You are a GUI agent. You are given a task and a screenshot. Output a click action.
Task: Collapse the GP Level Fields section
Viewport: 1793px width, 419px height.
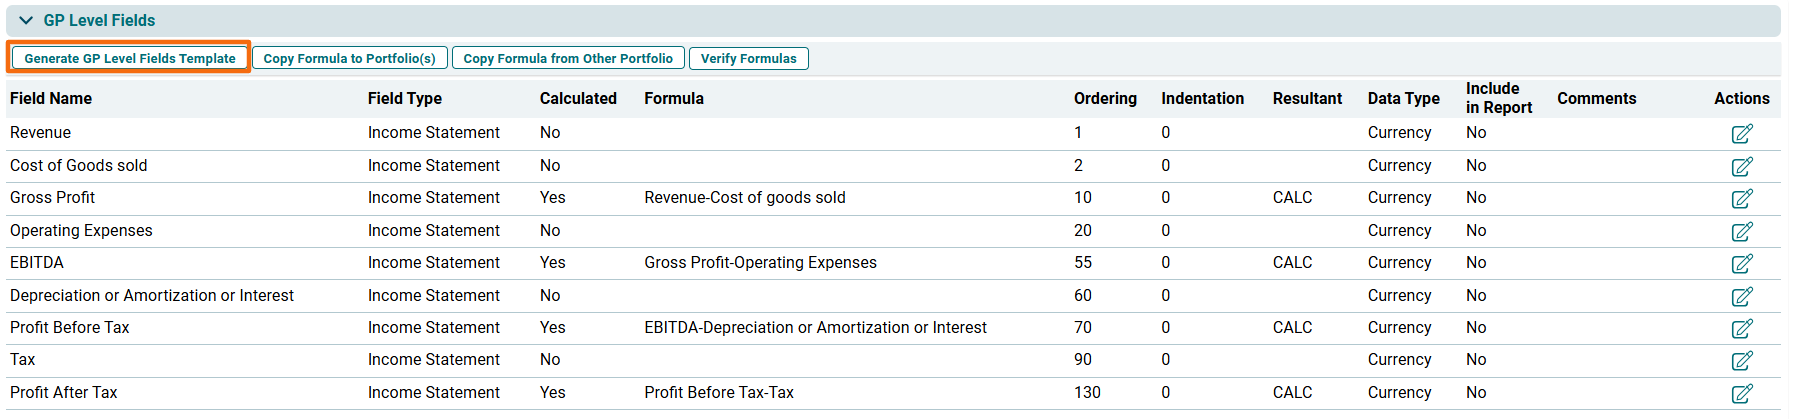coord(26,20)
